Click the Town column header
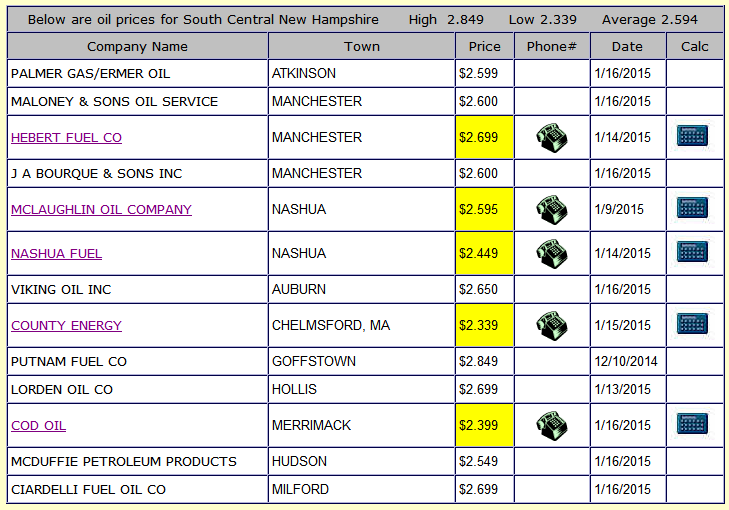Screen dimensions: 729x510 [362, 46]
